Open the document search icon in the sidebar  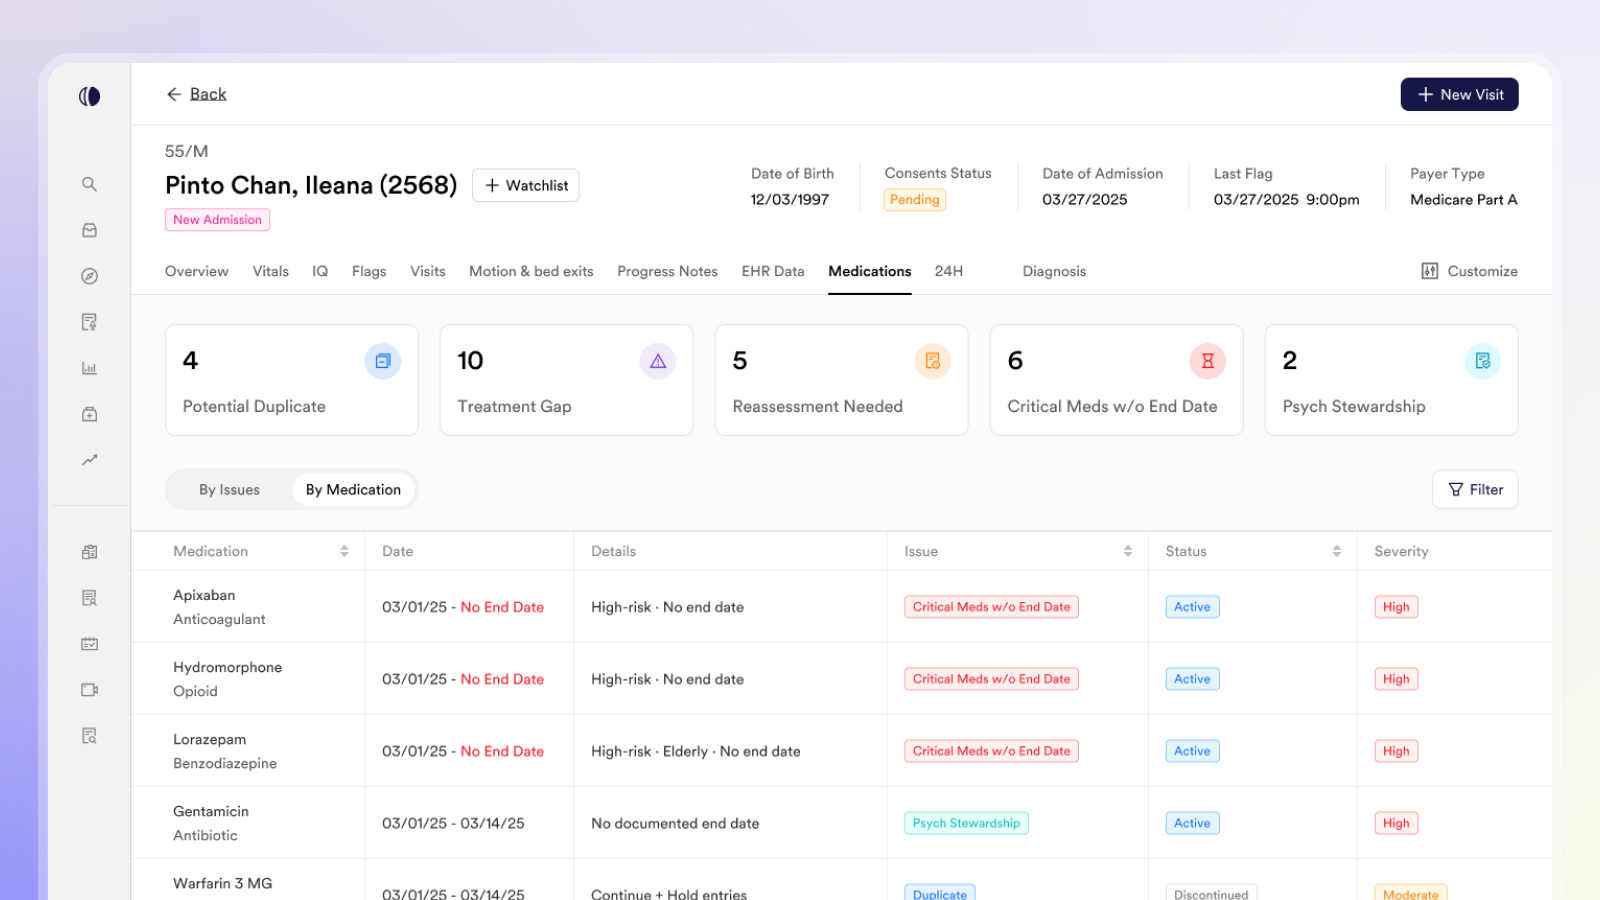point(89,736)
